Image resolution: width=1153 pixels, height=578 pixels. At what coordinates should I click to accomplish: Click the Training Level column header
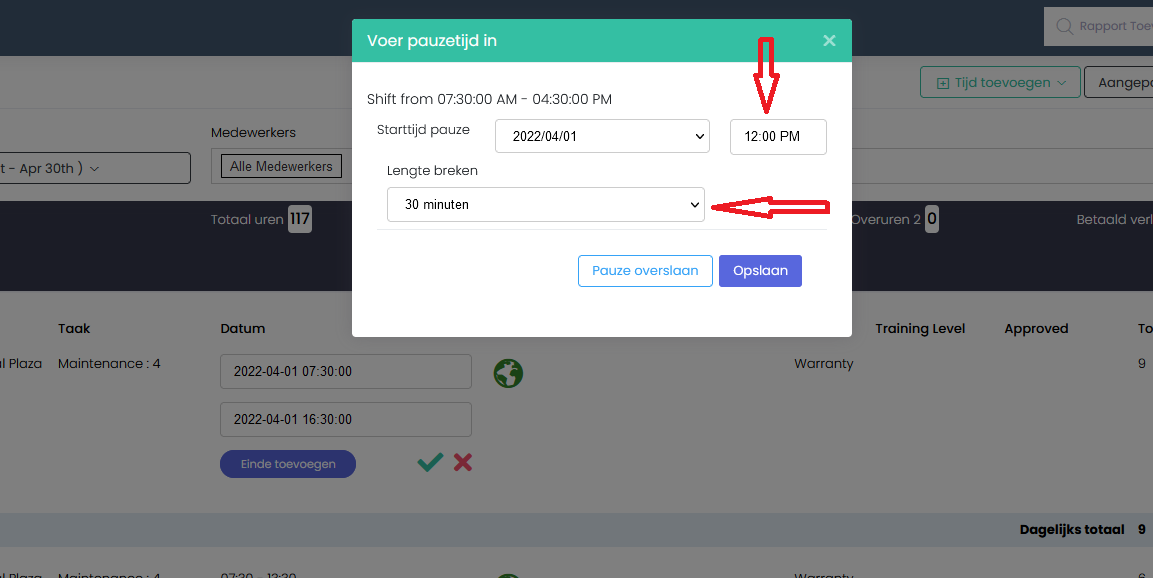click(920, 328)
